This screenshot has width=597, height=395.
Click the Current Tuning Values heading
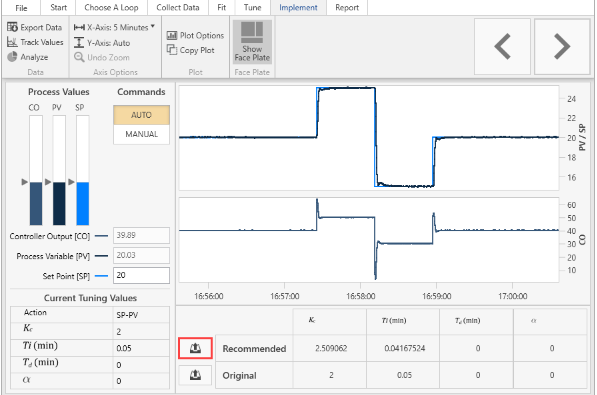90,298
